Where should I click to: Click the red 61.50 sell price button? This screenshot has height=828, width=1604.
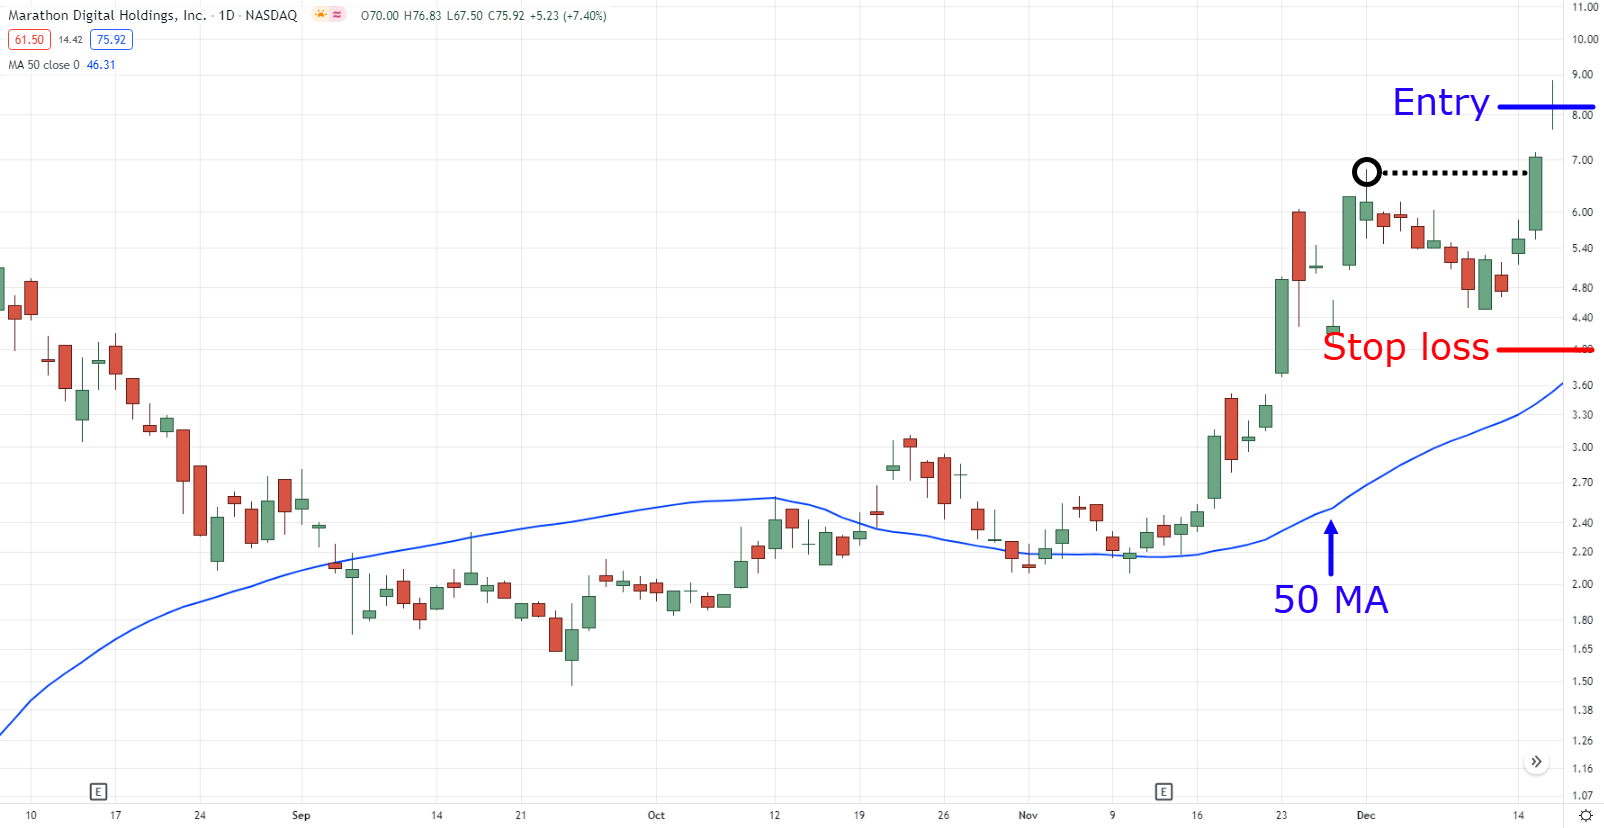(x=29, y=40)
